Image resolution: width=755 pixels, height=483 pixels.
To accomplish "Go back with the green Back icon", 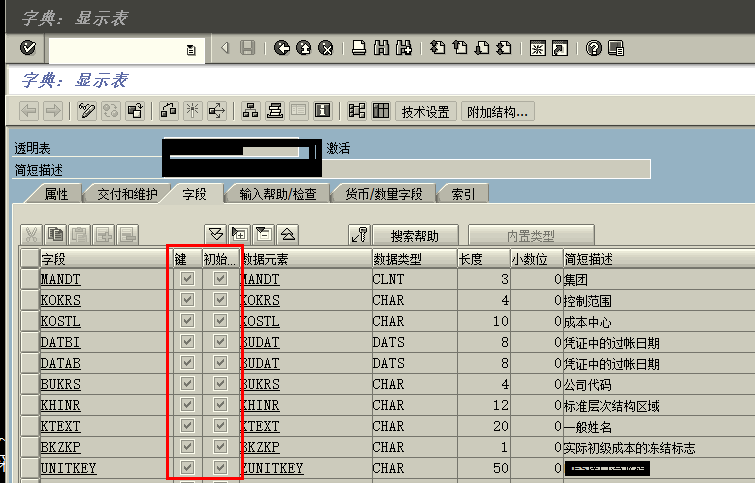I will click(282, 48).
